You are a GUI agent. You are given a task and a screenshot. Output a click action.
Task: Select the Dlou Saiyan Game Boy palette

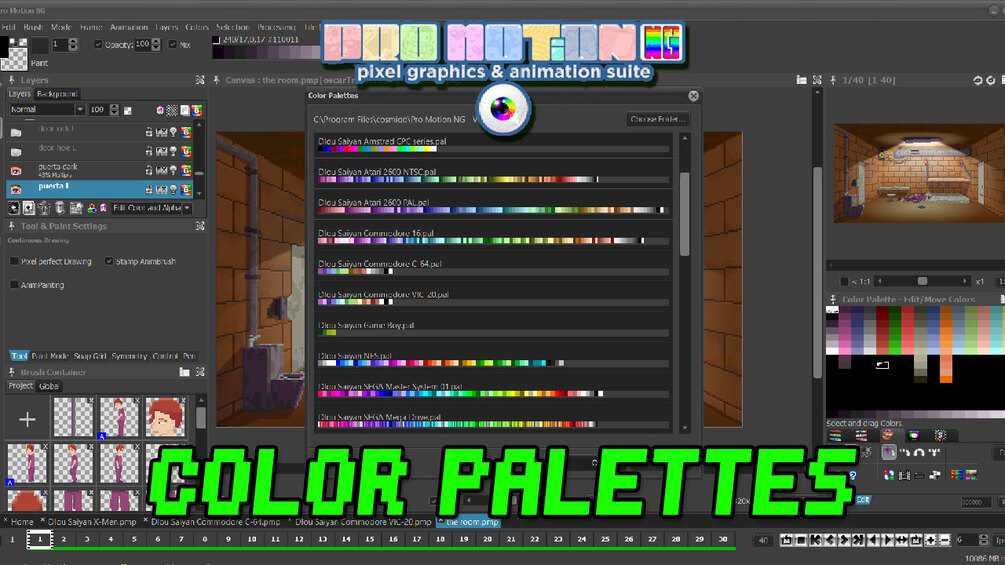point(494,329)
